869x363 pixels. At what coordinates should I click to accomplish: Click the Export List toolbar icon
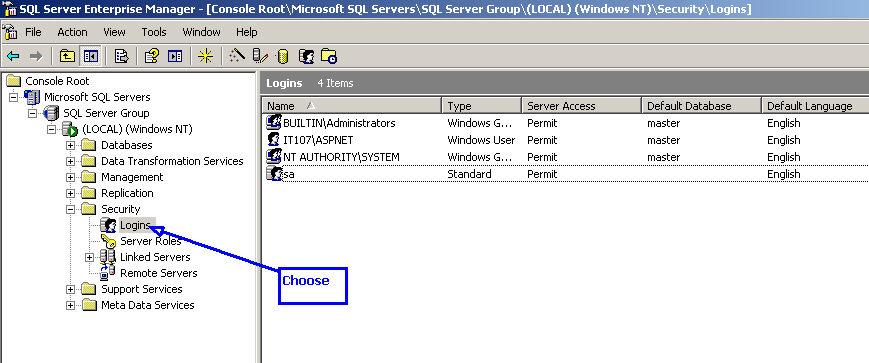[121, 56]
